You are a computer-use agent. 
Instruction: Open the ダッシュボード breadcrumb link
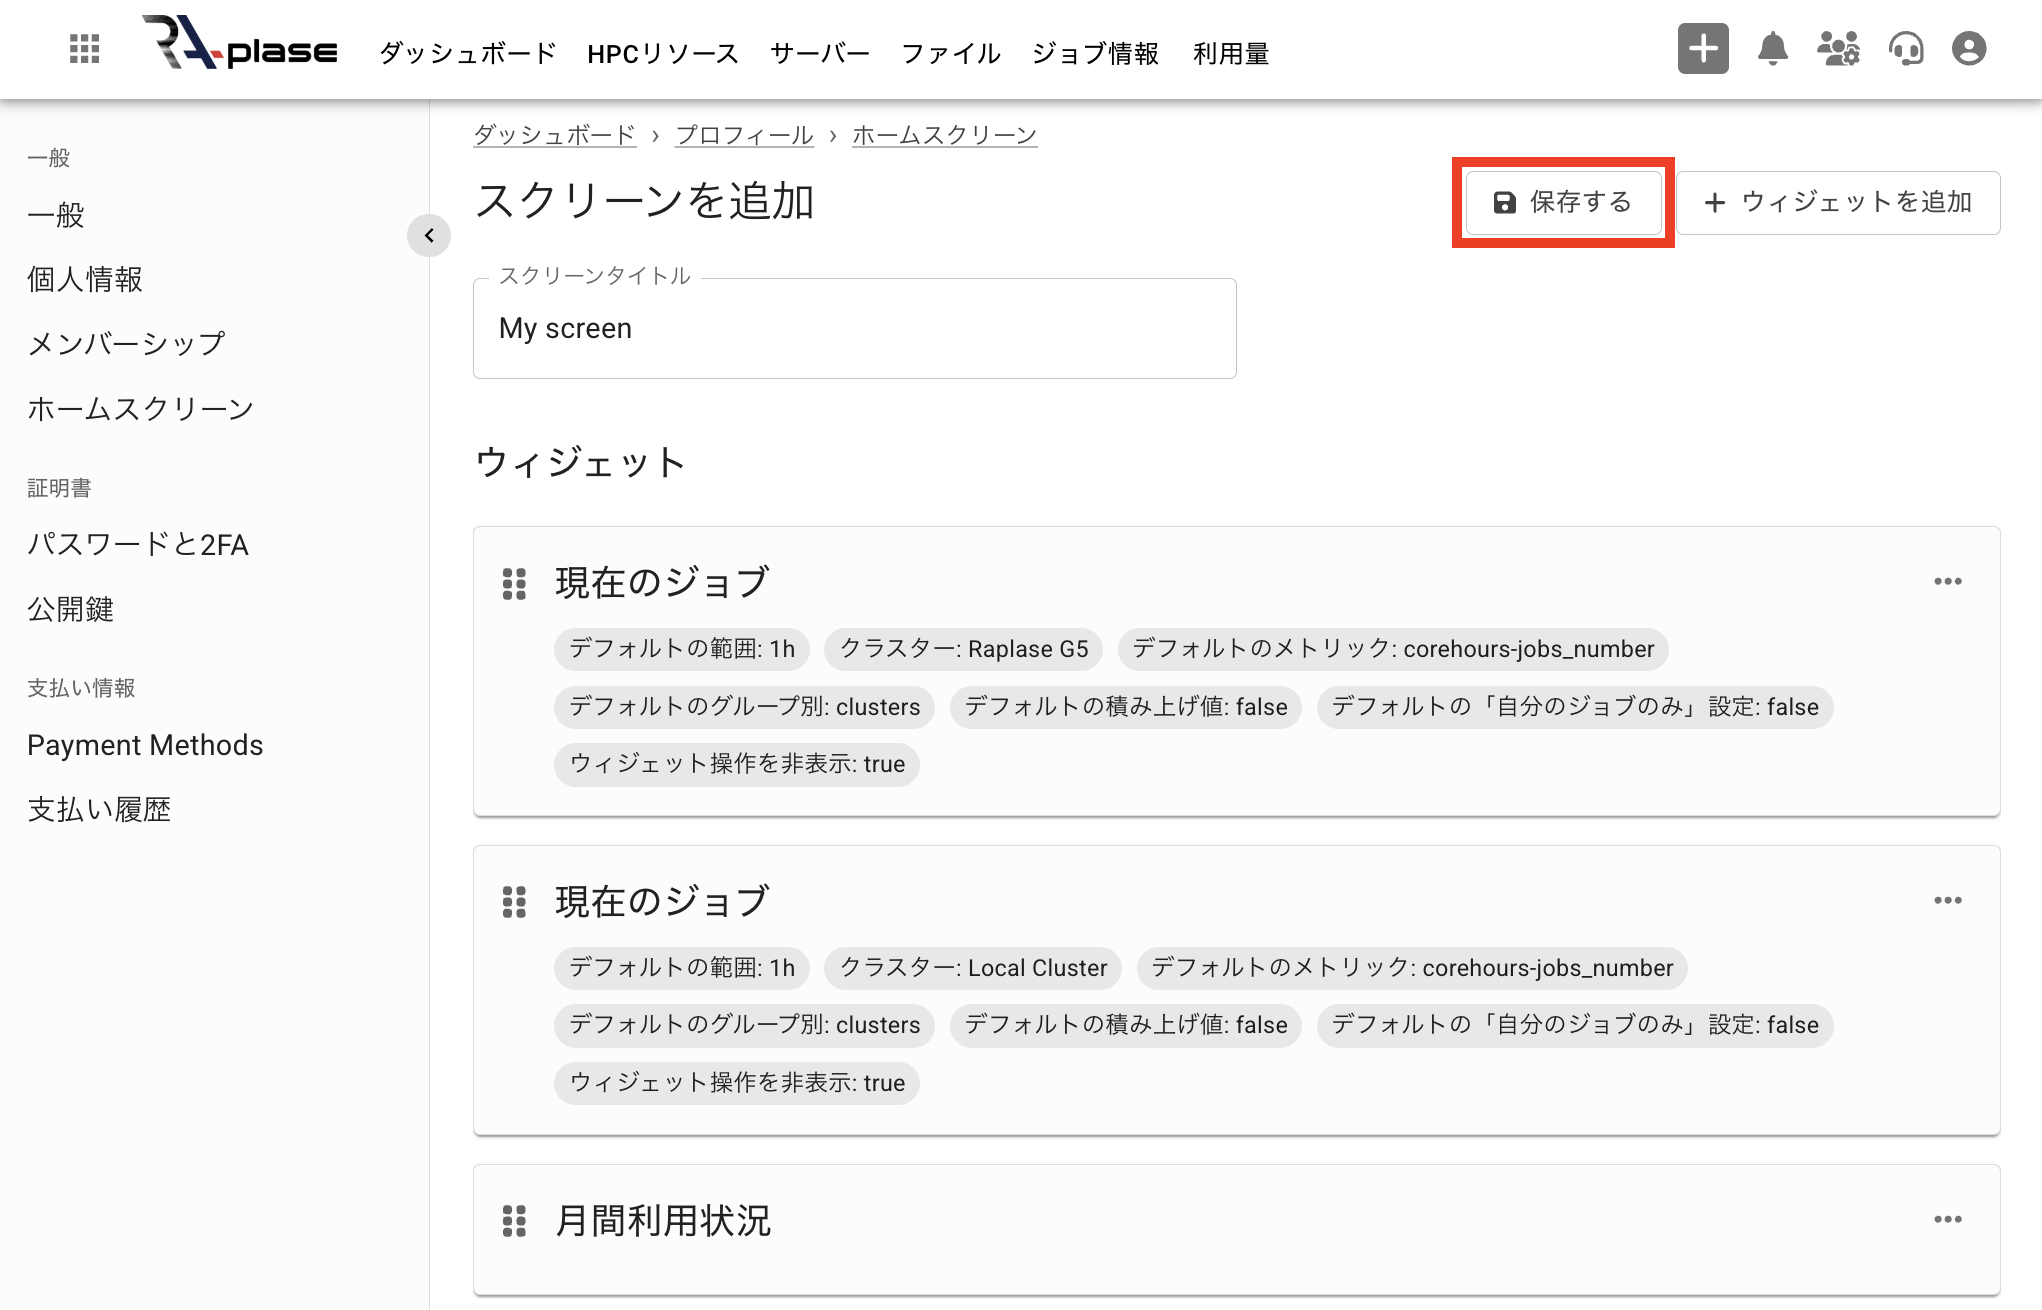click(x=554, y=134)
